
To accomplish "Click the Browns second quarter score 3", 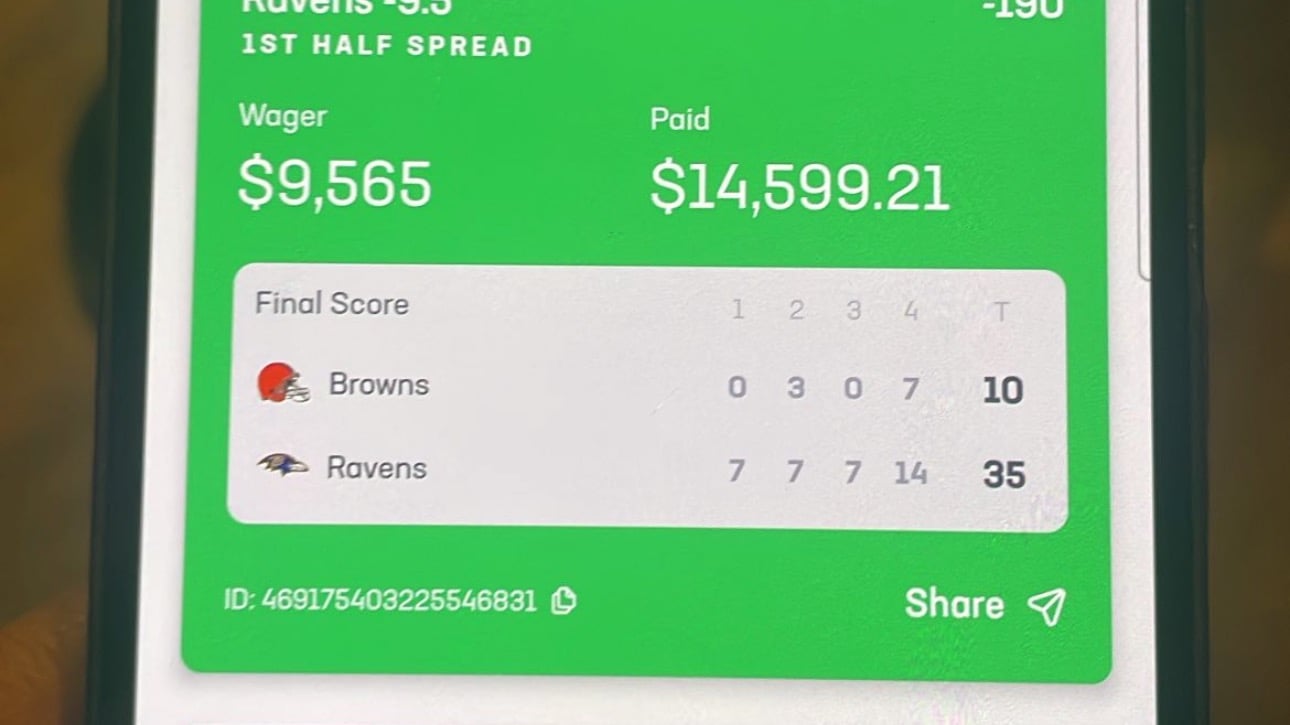I will click(x=796, y=388).
